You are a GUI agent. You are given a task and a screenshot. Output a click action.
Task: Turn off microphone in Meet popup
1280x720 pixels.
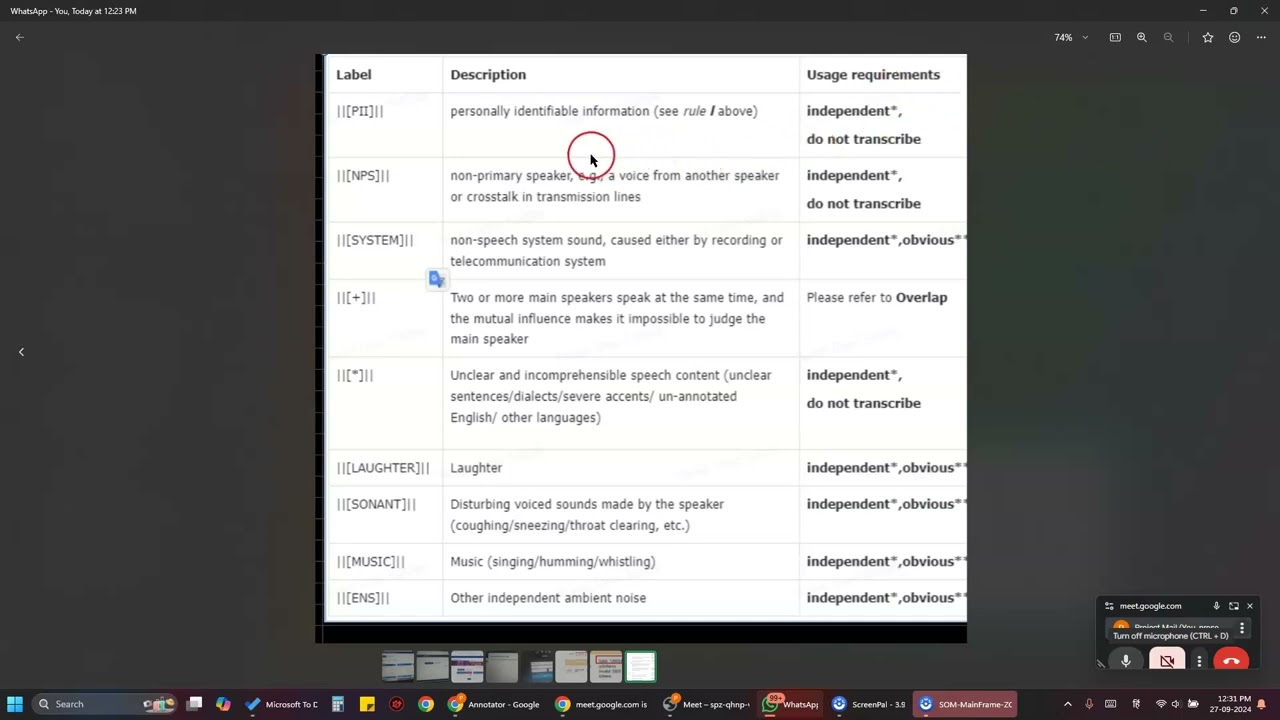tap(1126, 661)
